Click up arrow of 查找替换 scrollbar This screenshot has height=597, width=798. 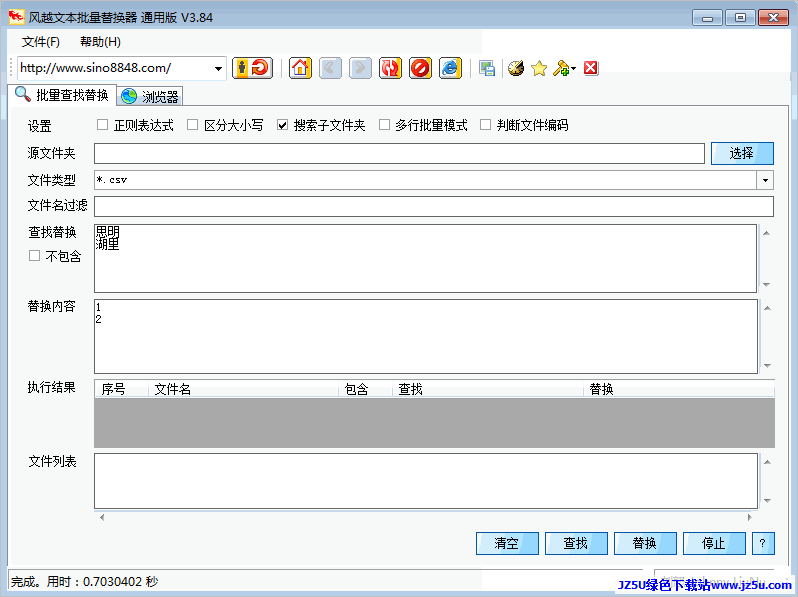766,233
